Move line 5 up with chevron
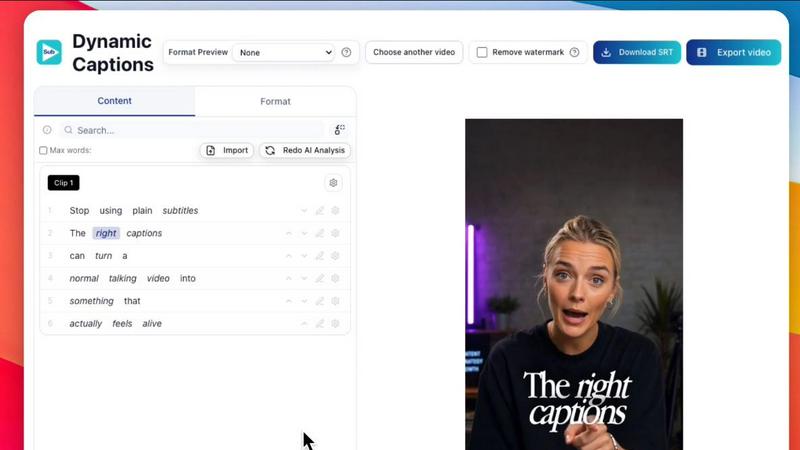Viewport: 800px width, 450px height. pyautogui.click(x=289, y=301)
